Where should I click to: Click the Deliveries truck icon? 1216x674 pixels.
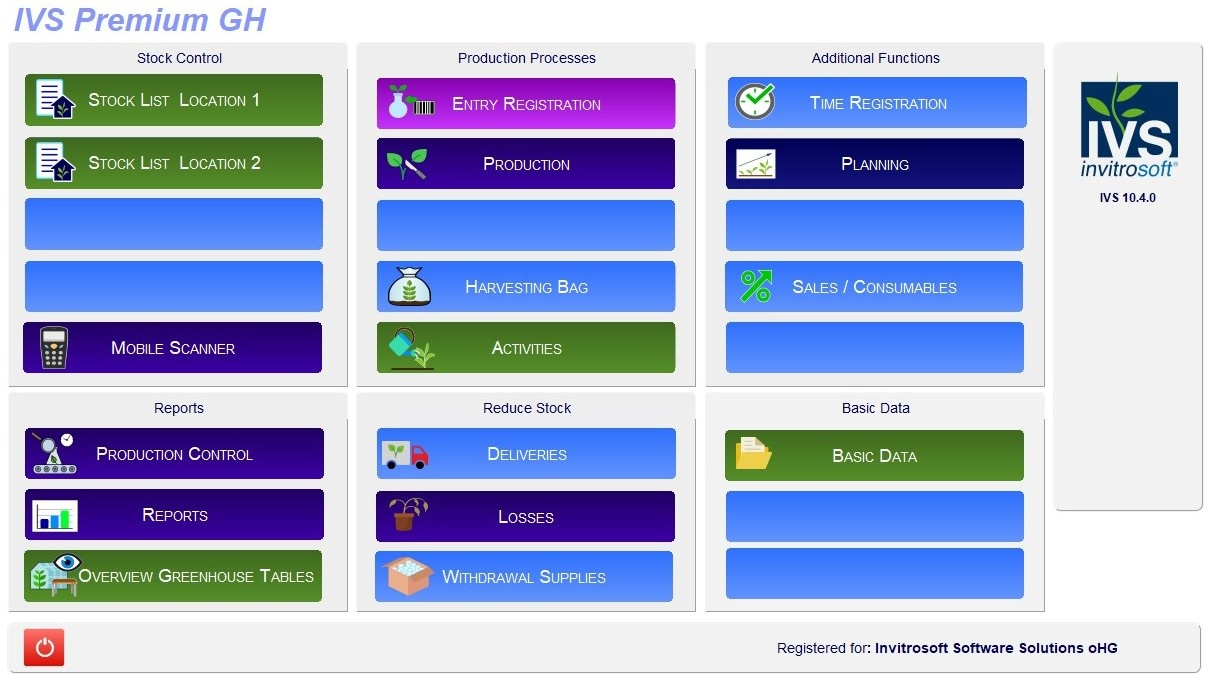click(x=405, y=454)
